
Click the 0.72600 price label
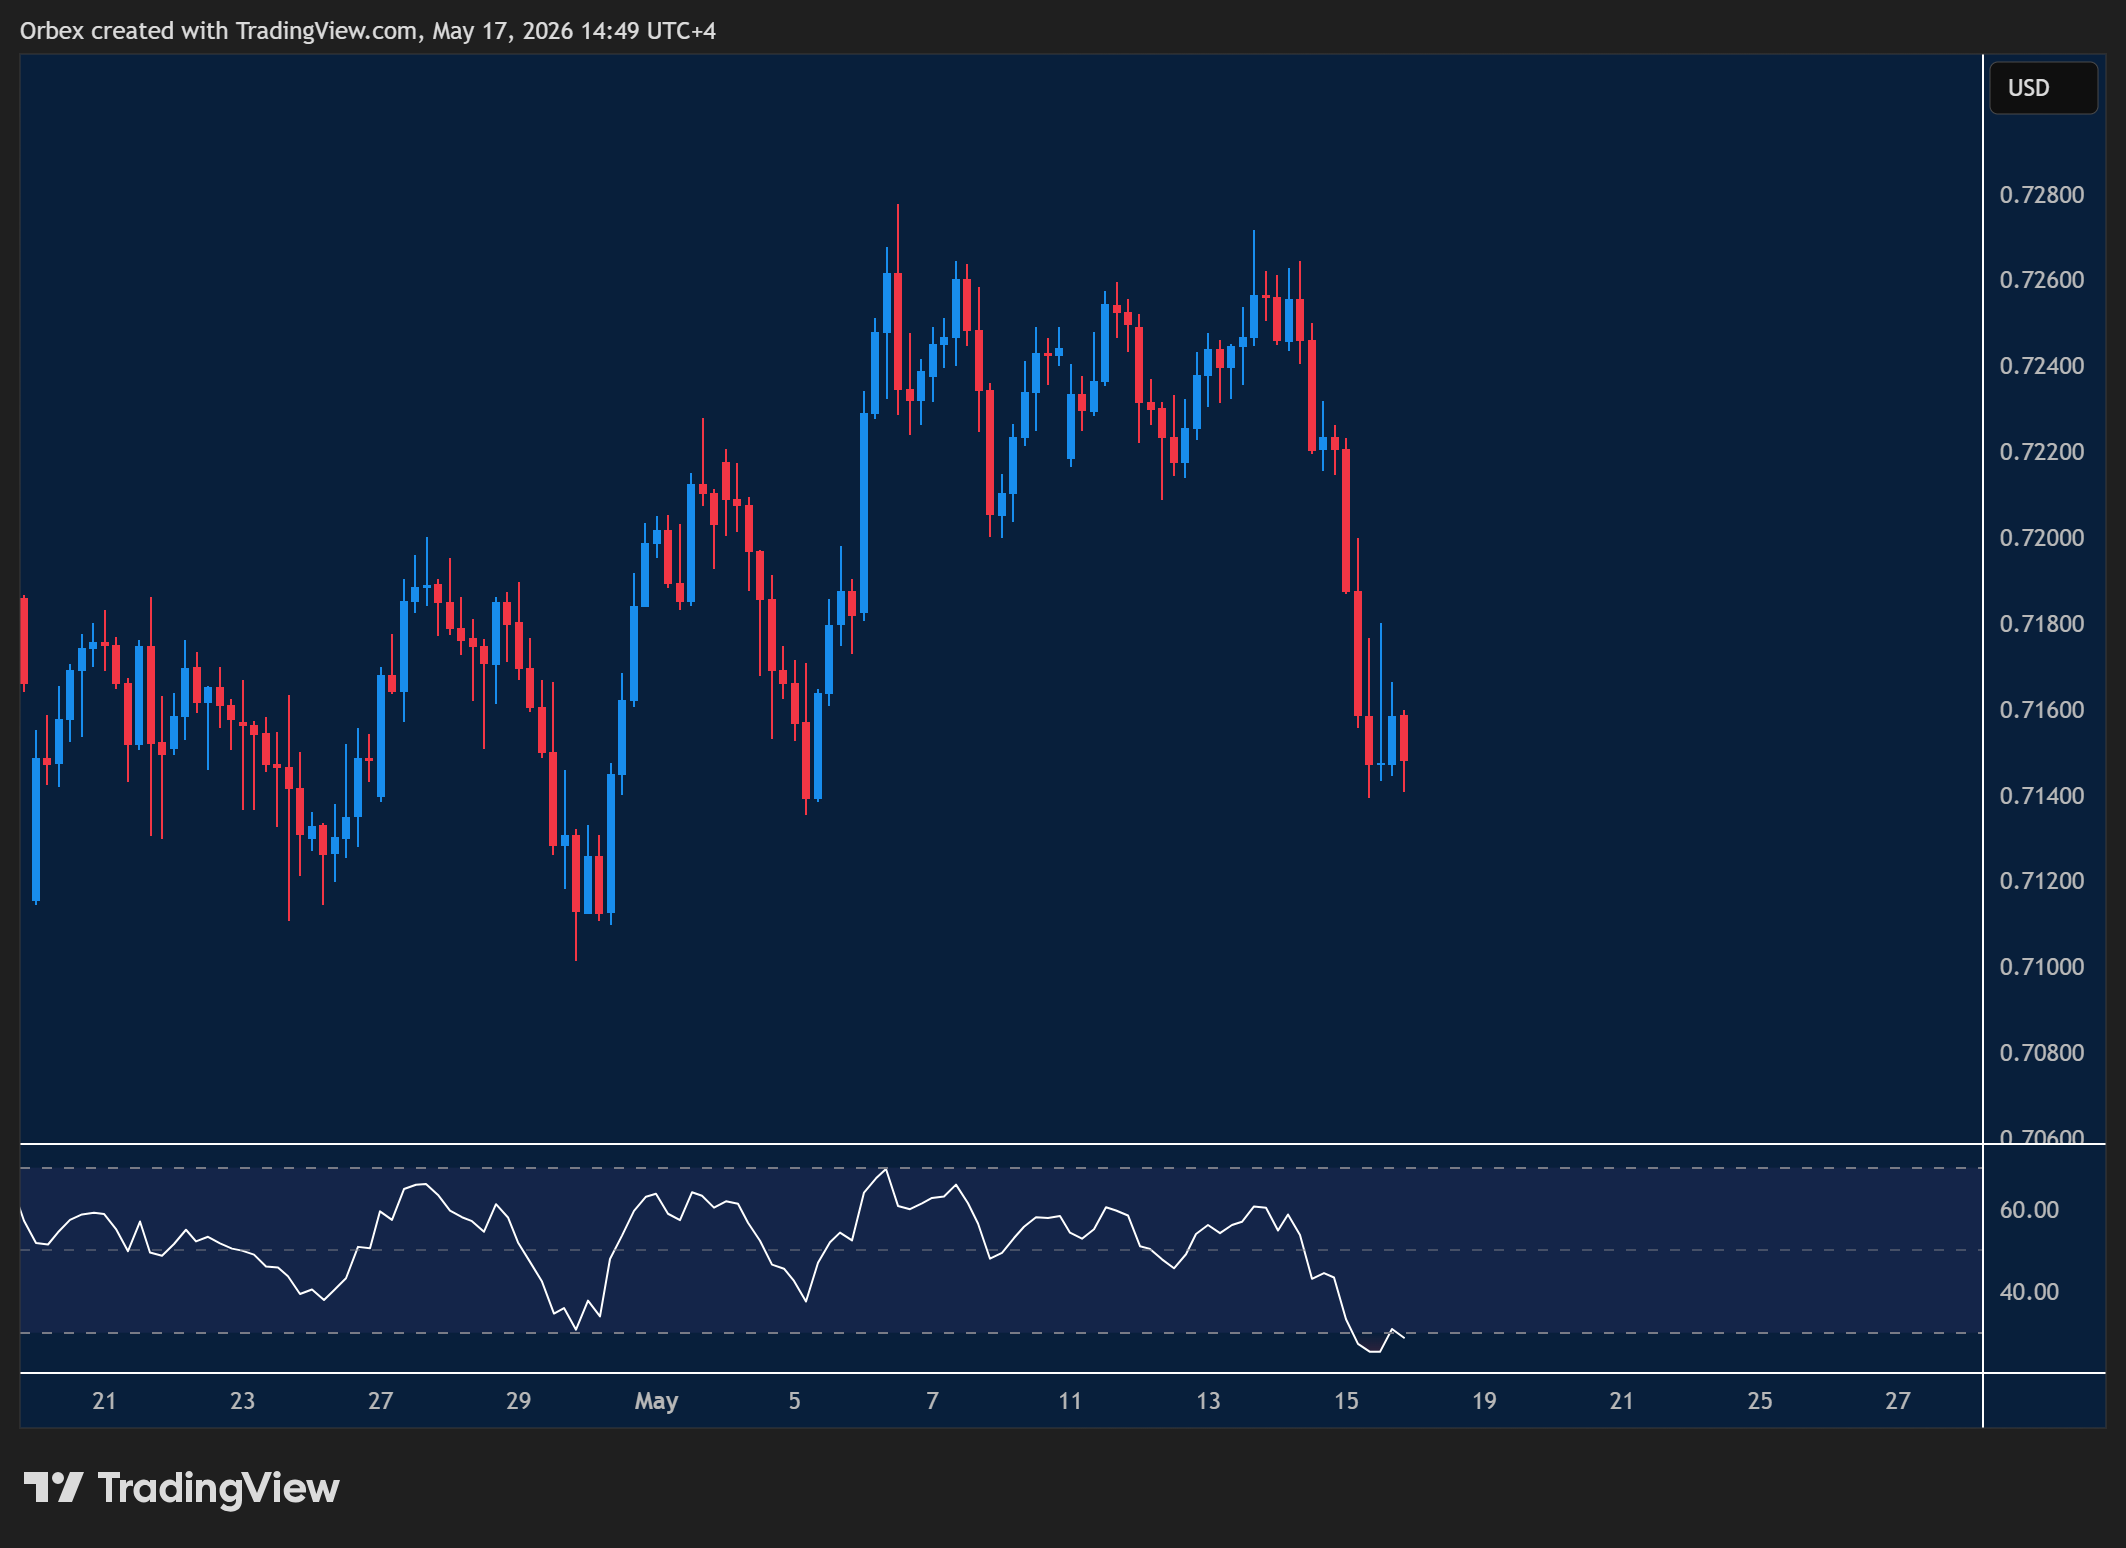[2042, 280]
